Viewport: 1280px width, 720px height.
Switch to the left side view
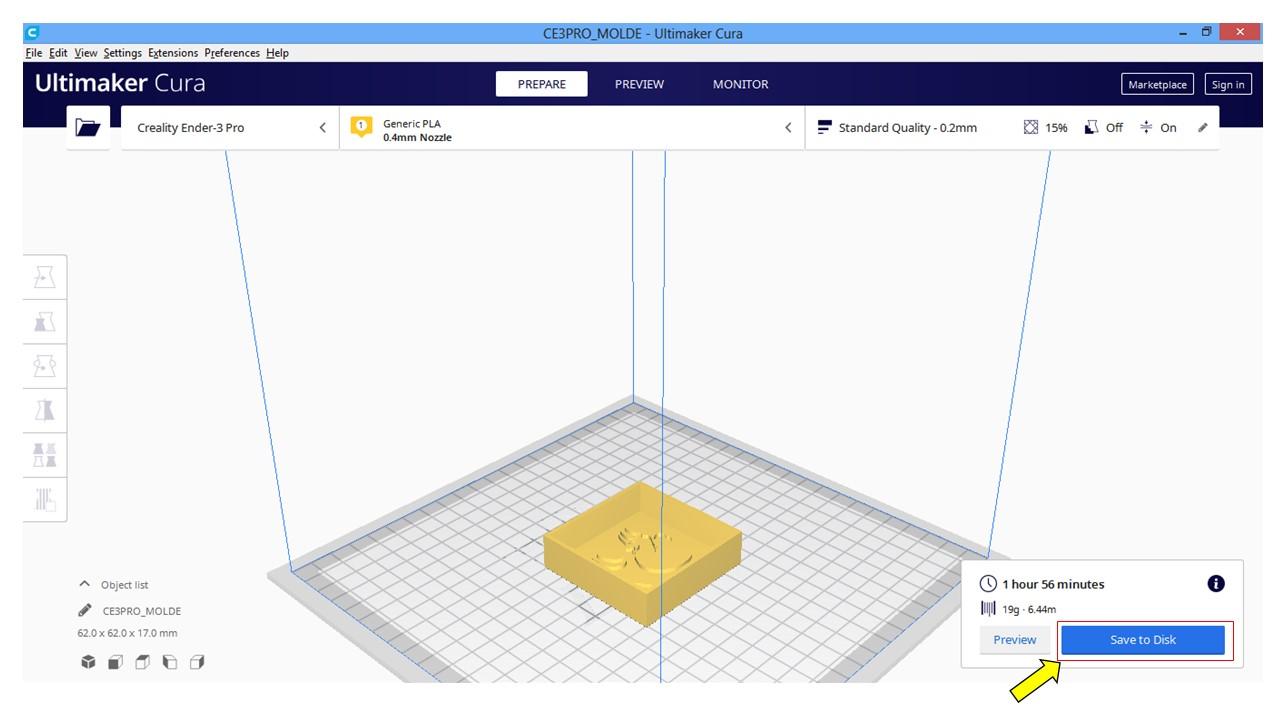[x=169, y=662]
